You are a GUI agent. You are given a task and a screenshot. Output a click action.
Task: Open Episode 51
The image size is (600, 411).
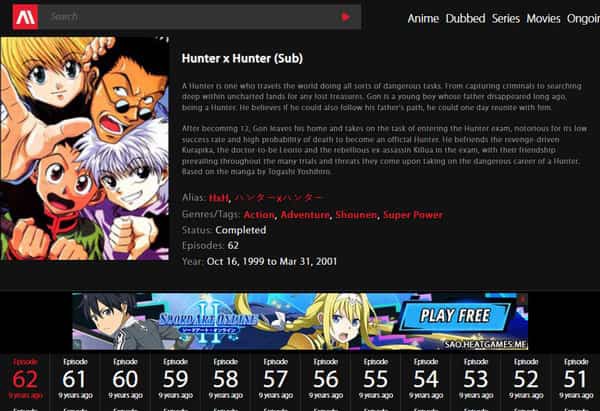click(x=576, y=379)
